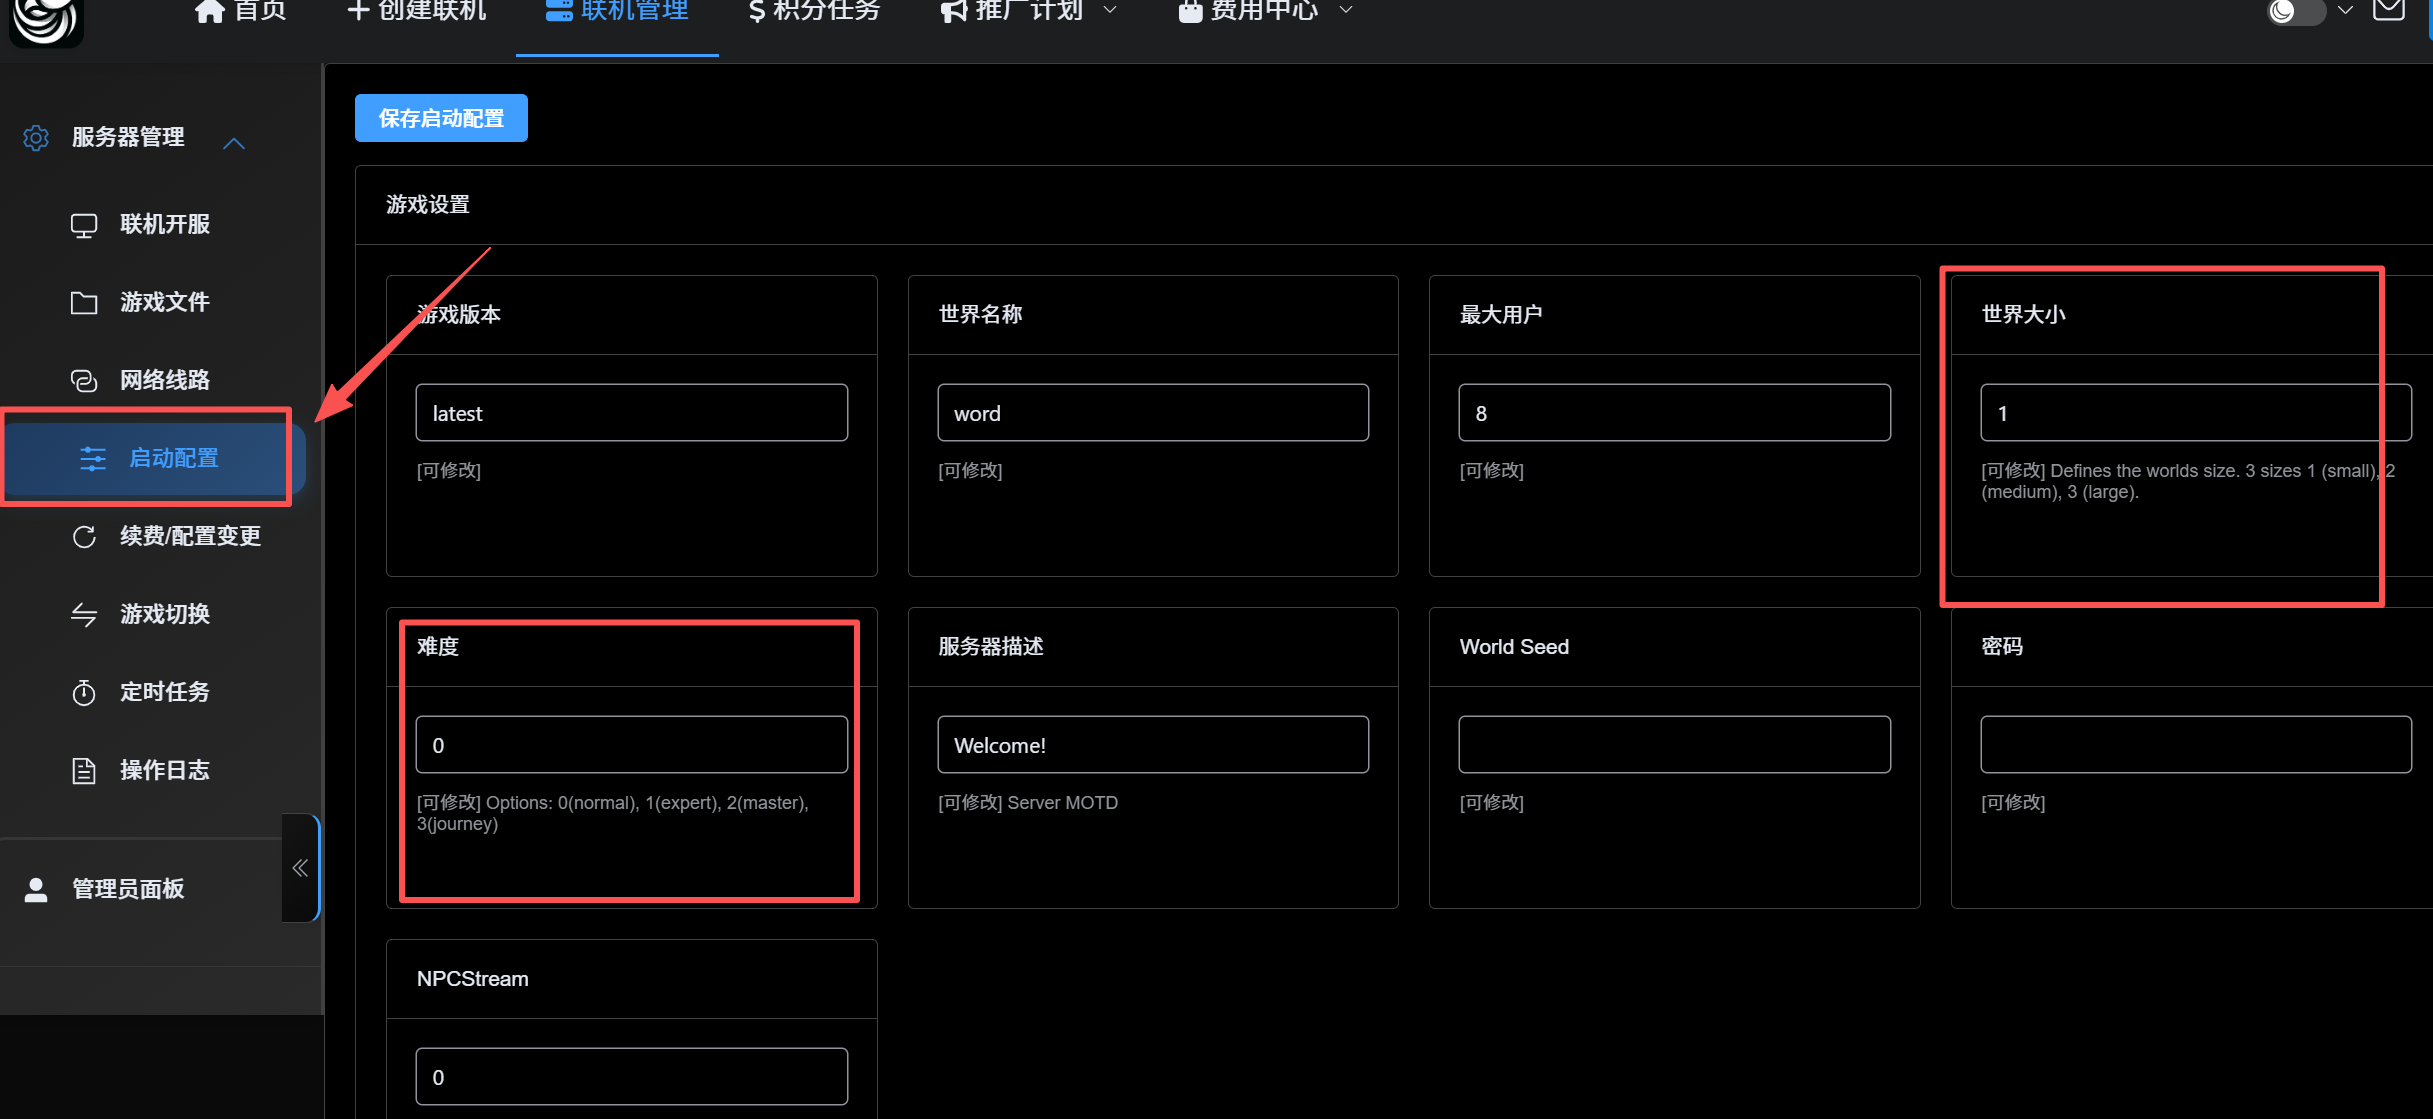
Task: Expand the 费用中心 dropdown arrow
Action: click(1346, 10)
